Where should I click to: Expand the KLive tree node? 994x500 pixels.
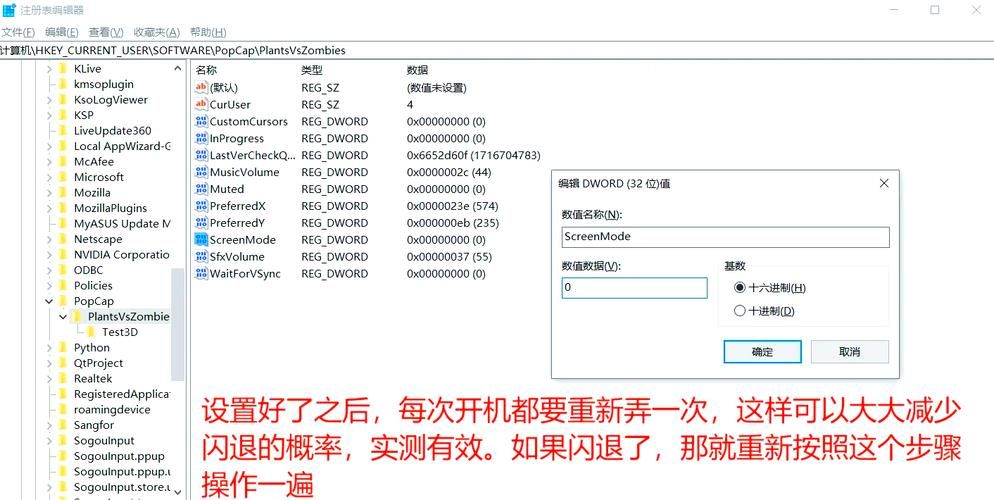tap(49, 68)
